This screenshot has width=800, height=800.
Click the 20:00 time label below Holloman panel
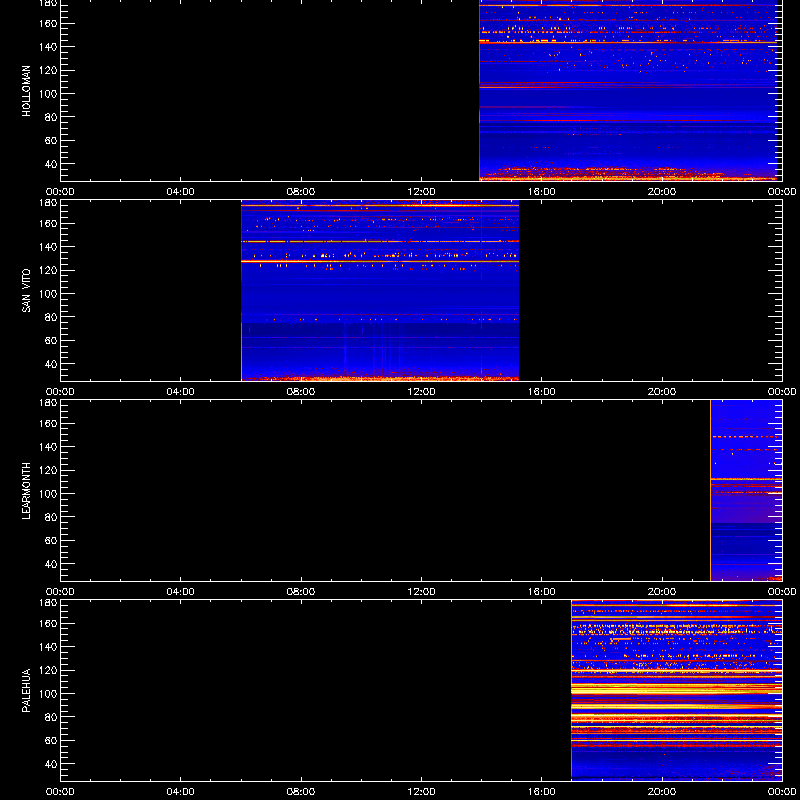662,192
